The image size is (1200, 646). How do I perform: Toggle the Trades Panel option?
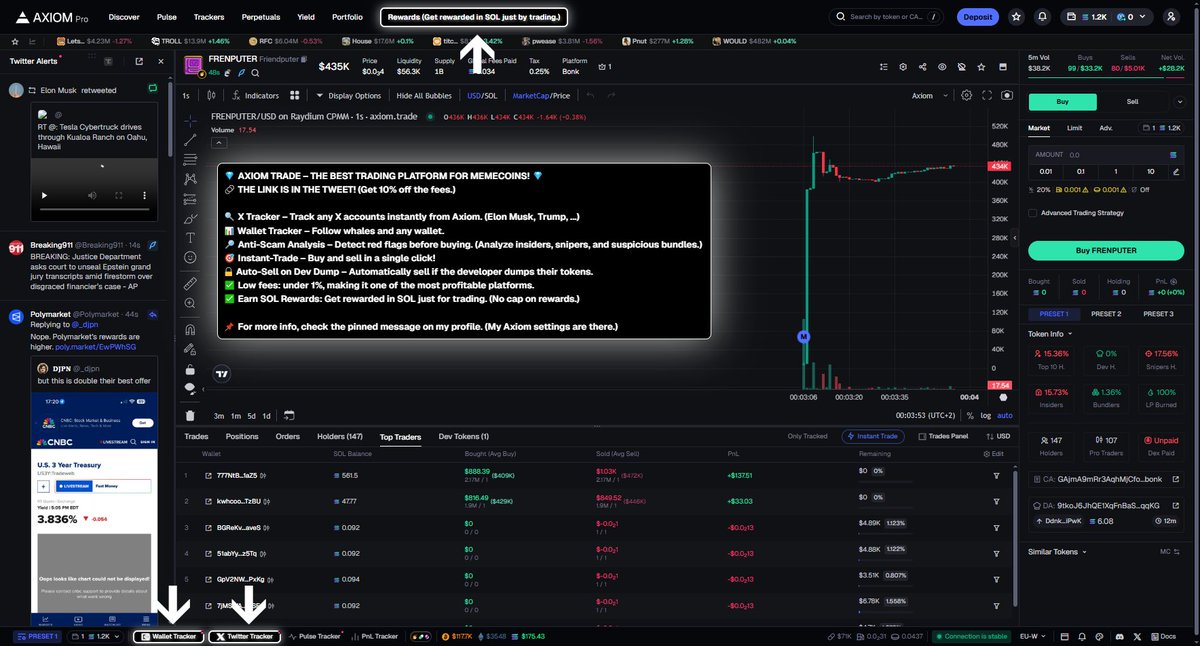[943, 436]
